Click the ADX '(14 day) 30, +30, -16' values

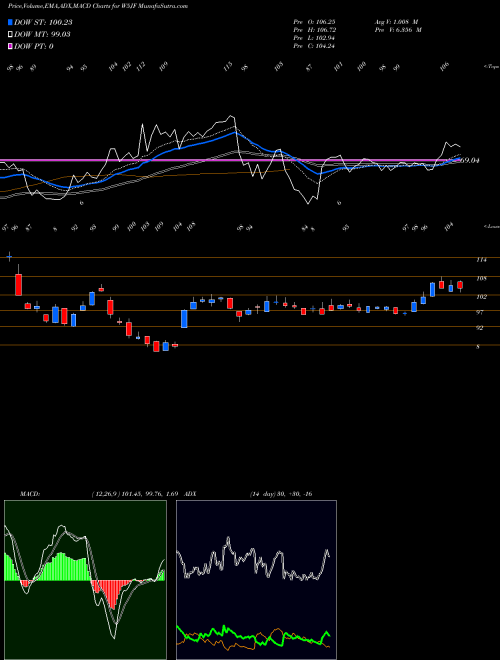[281, 494]
